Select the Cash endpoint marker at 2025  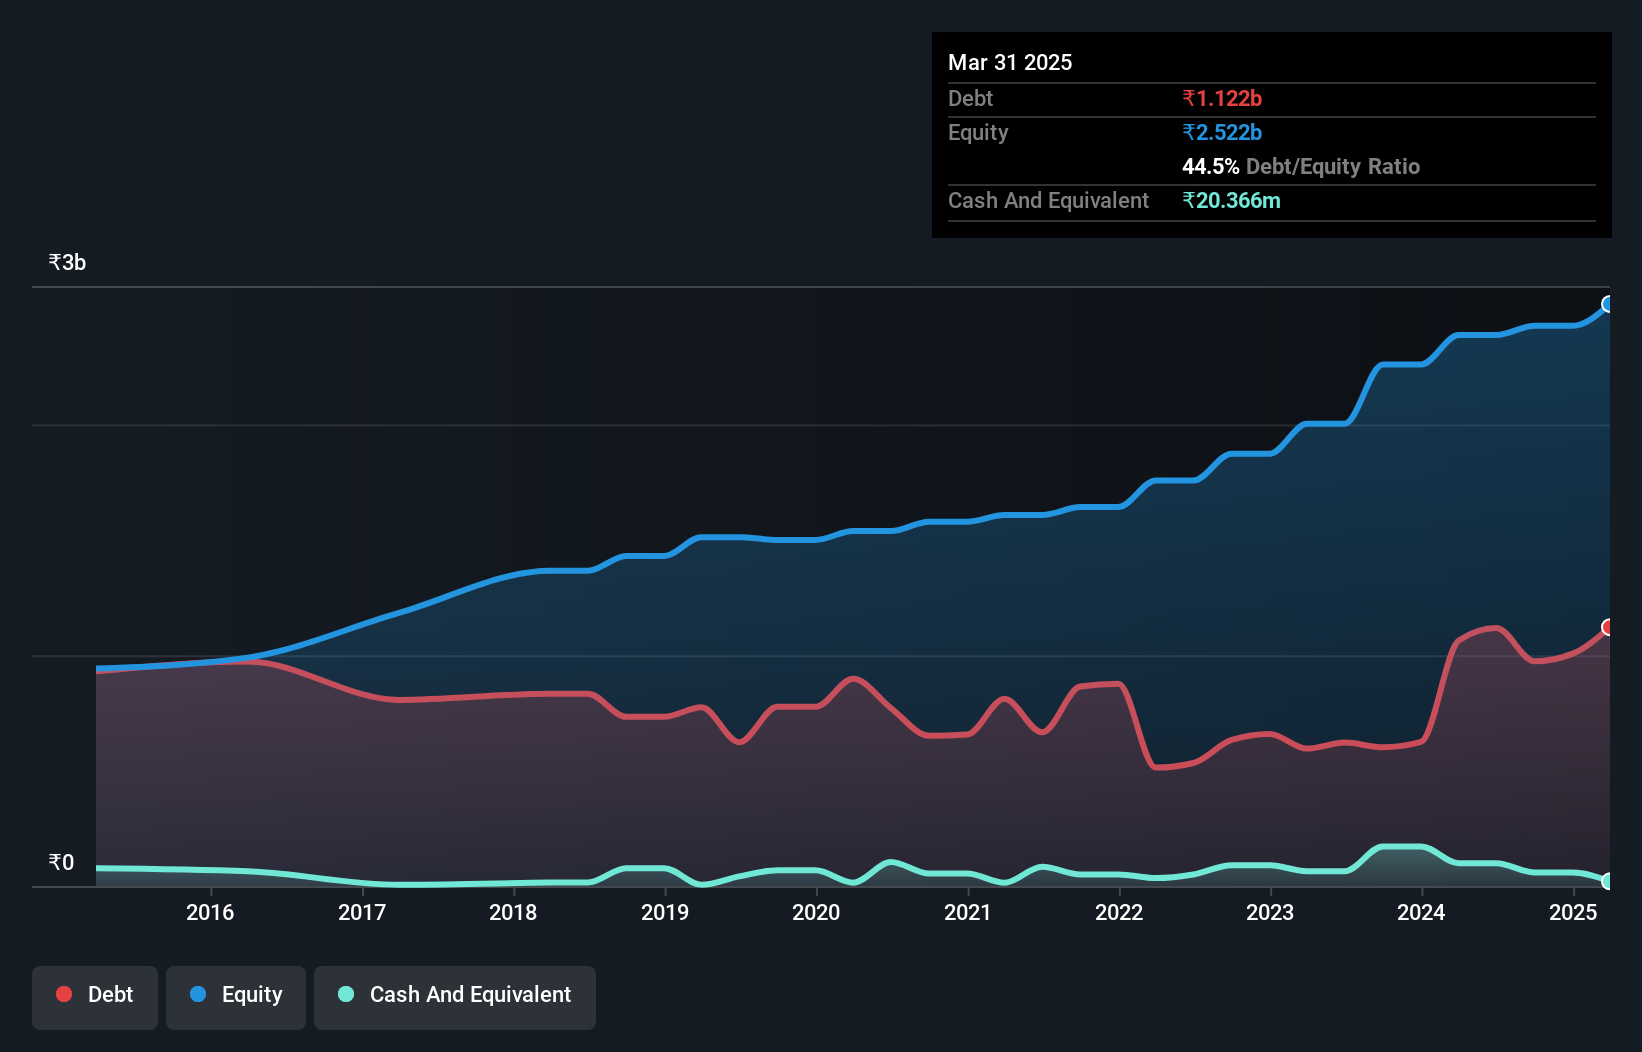tap(1608, 881)
